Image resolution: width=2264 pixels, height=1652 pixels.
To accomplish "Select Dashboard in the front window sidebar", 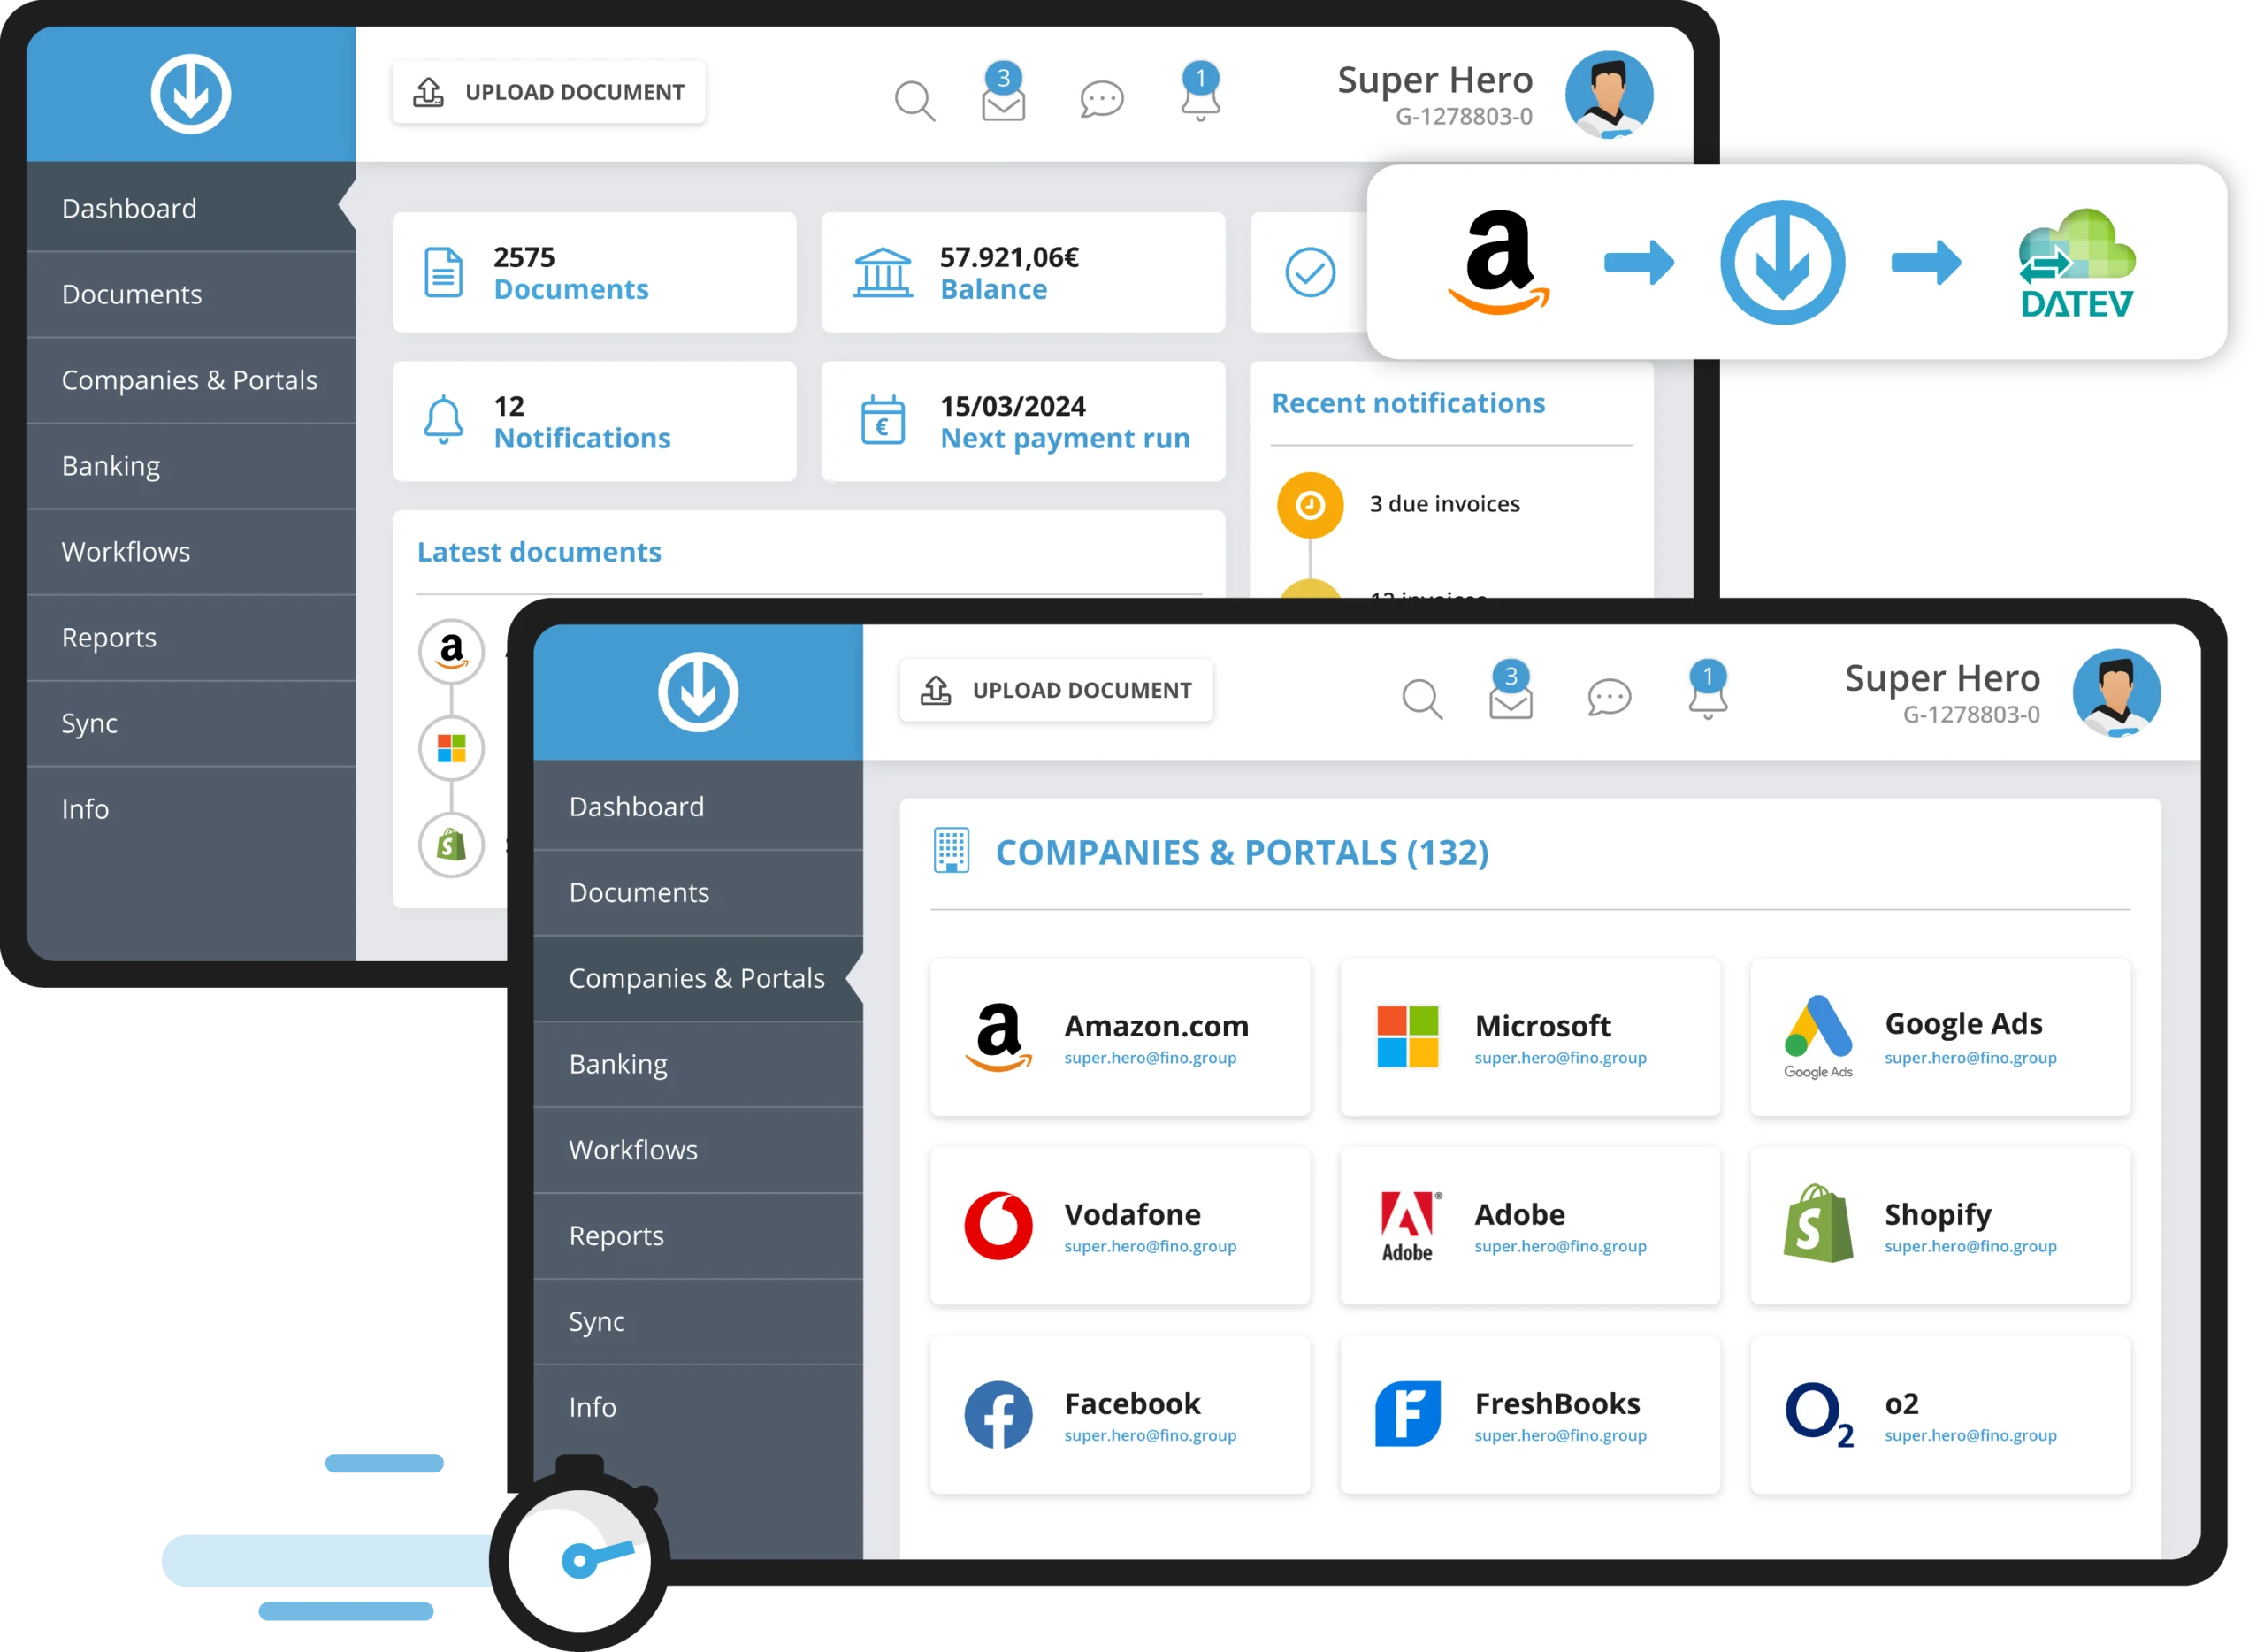I will pos(698,806).
